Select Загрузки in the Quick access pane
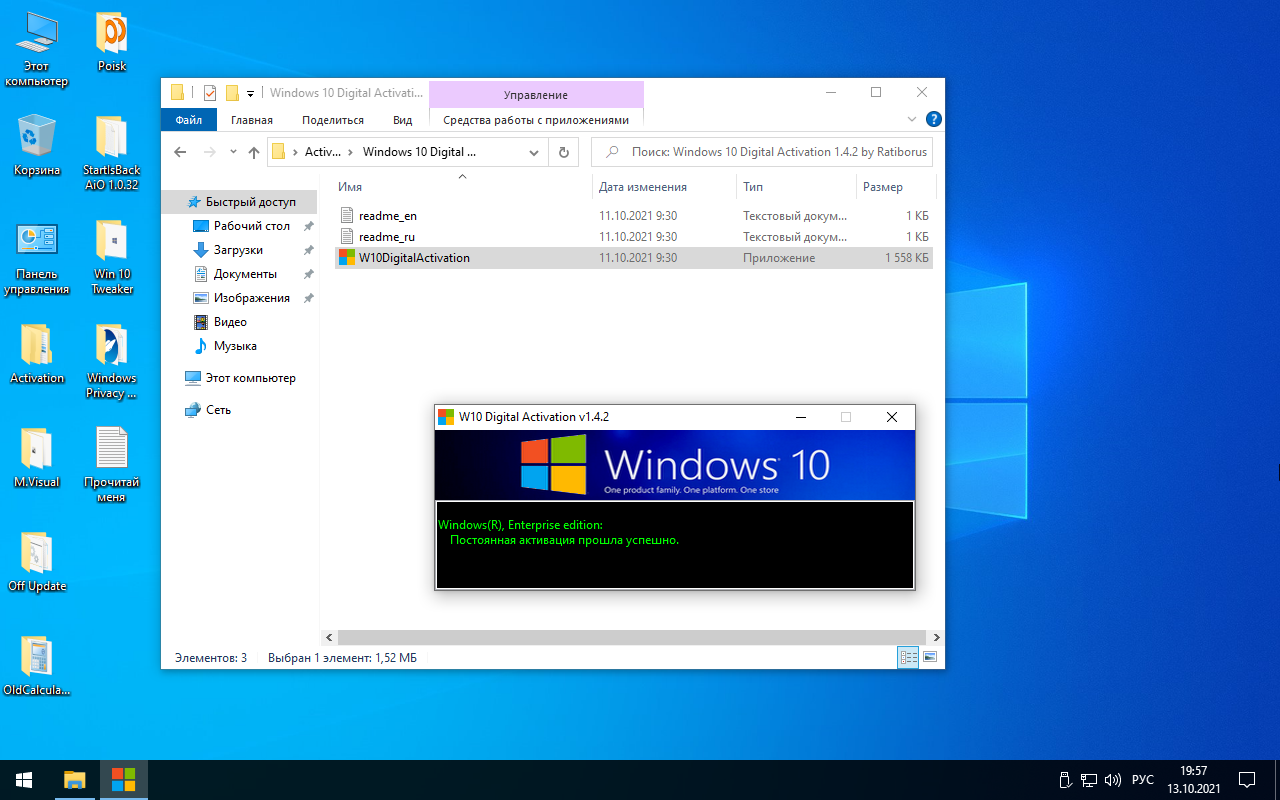 pos(238,250)
